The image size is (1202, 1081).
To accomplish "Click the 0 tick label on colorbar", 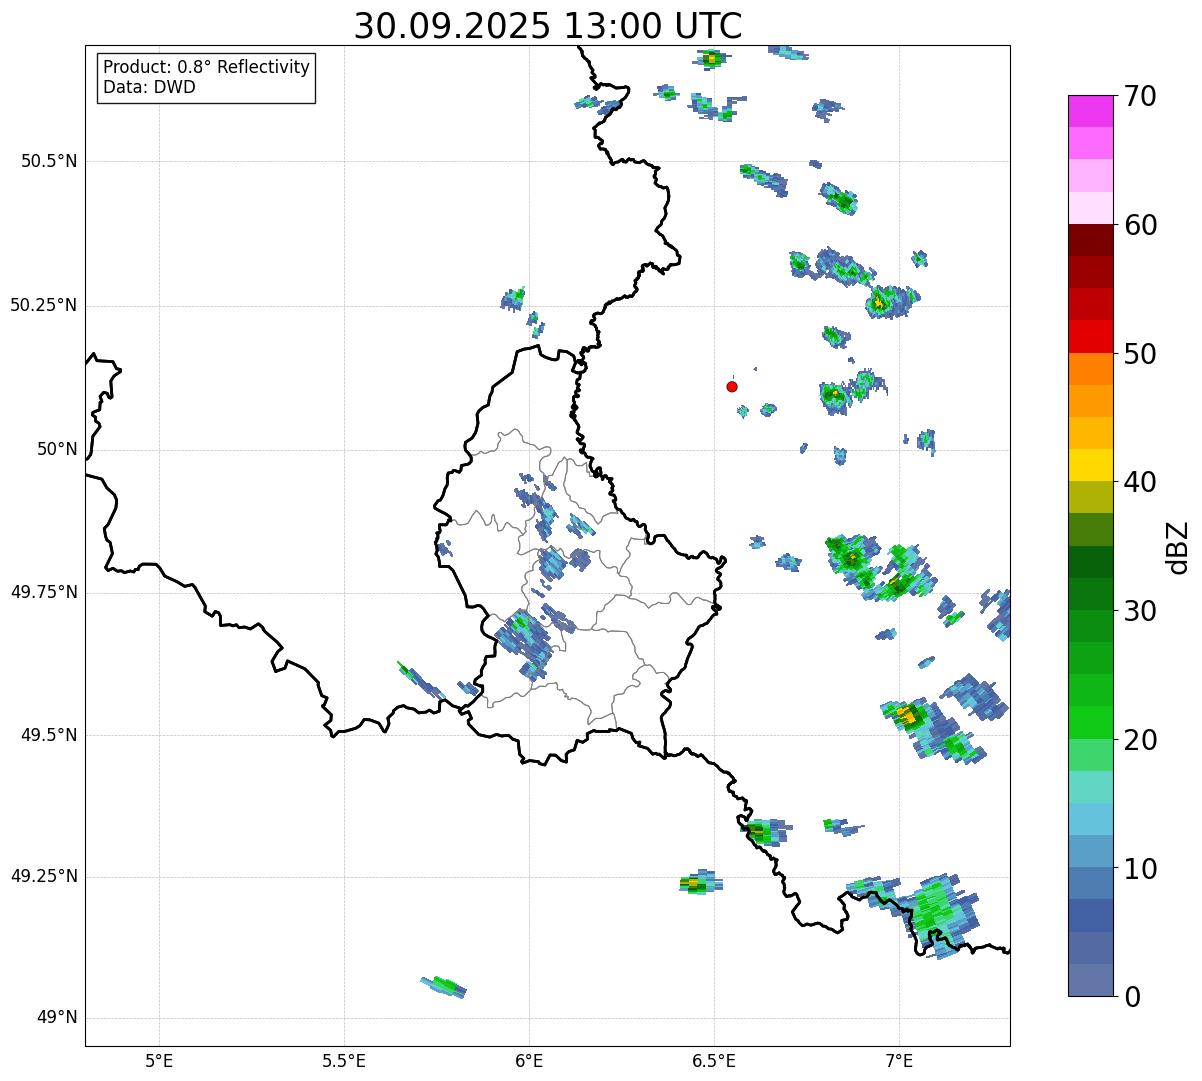I will tap(1131, 997).
